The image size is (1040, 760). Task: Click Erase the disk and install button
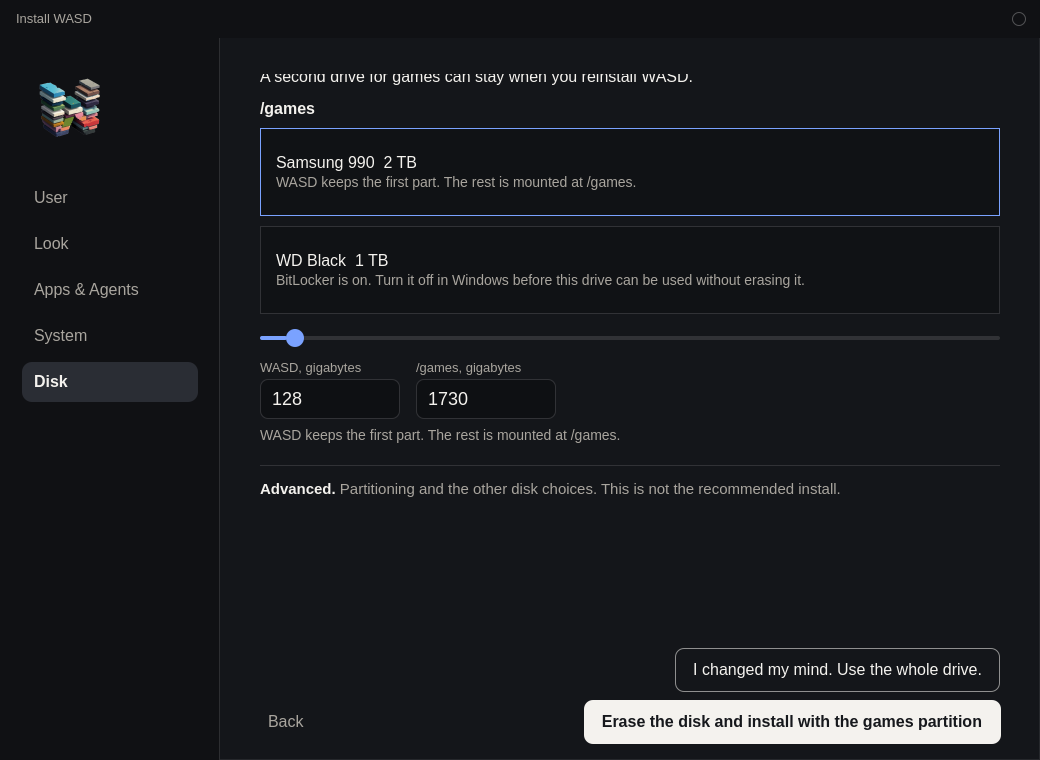pos(792,722)
